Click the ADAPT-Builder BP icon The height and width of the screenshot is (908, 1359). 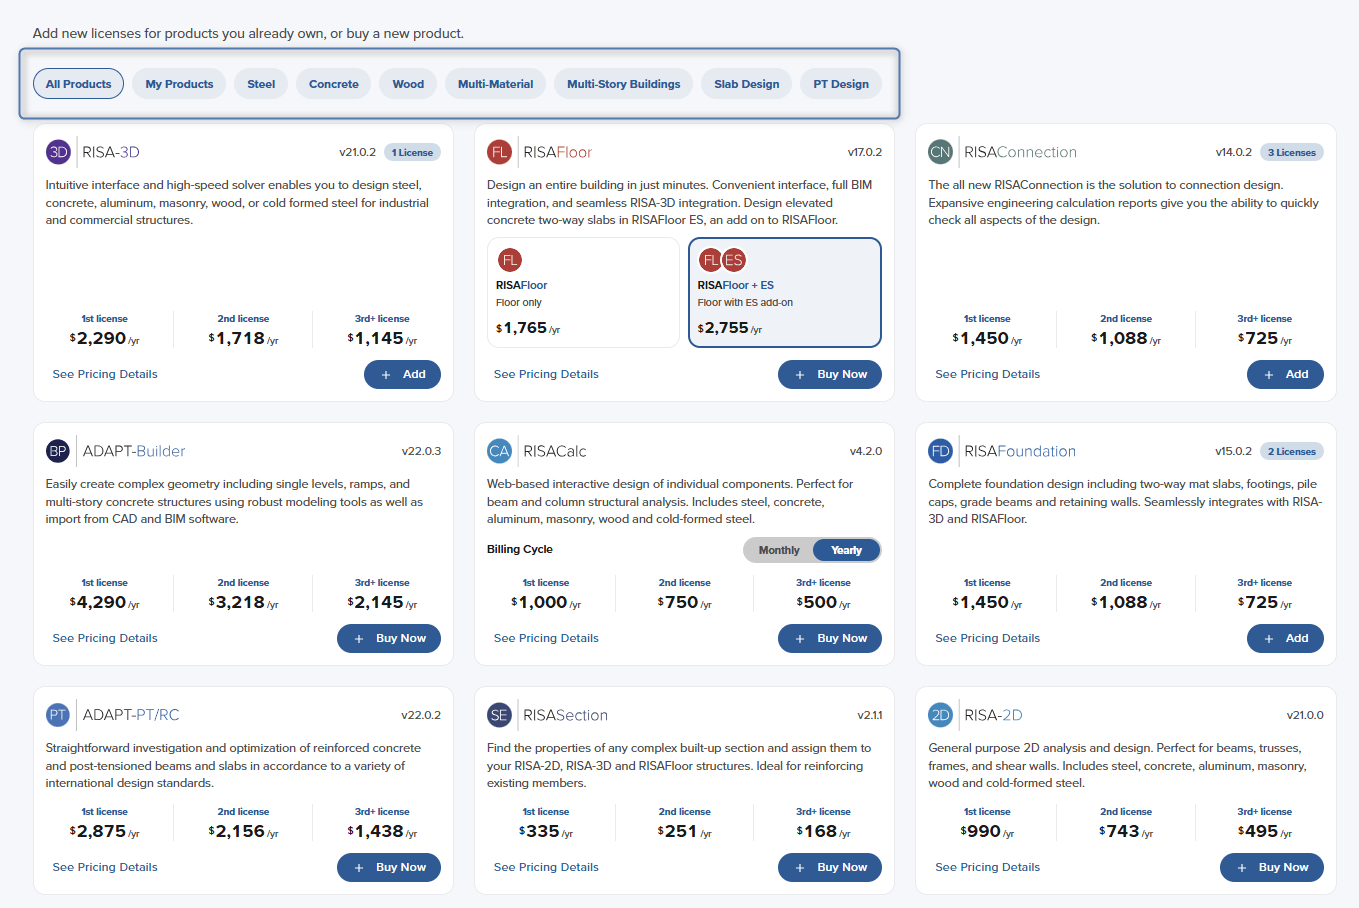(x=58, y=451)
